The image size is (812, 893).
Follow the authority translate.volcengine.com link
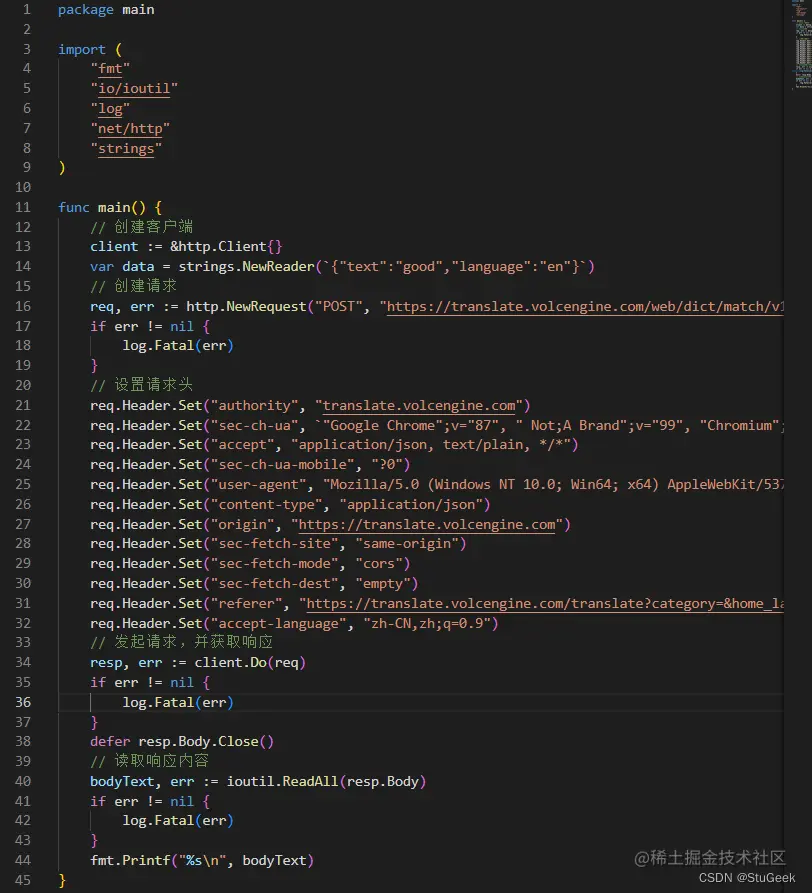click(419, 406)
